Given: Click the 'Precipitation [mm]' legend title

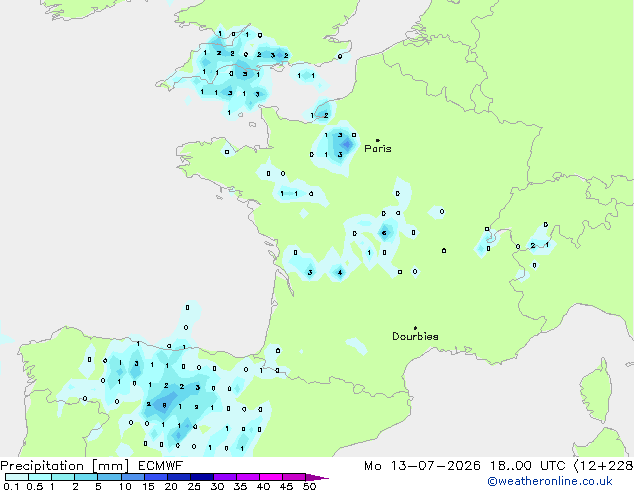Looking at the screenshot, I should point(64,466).
